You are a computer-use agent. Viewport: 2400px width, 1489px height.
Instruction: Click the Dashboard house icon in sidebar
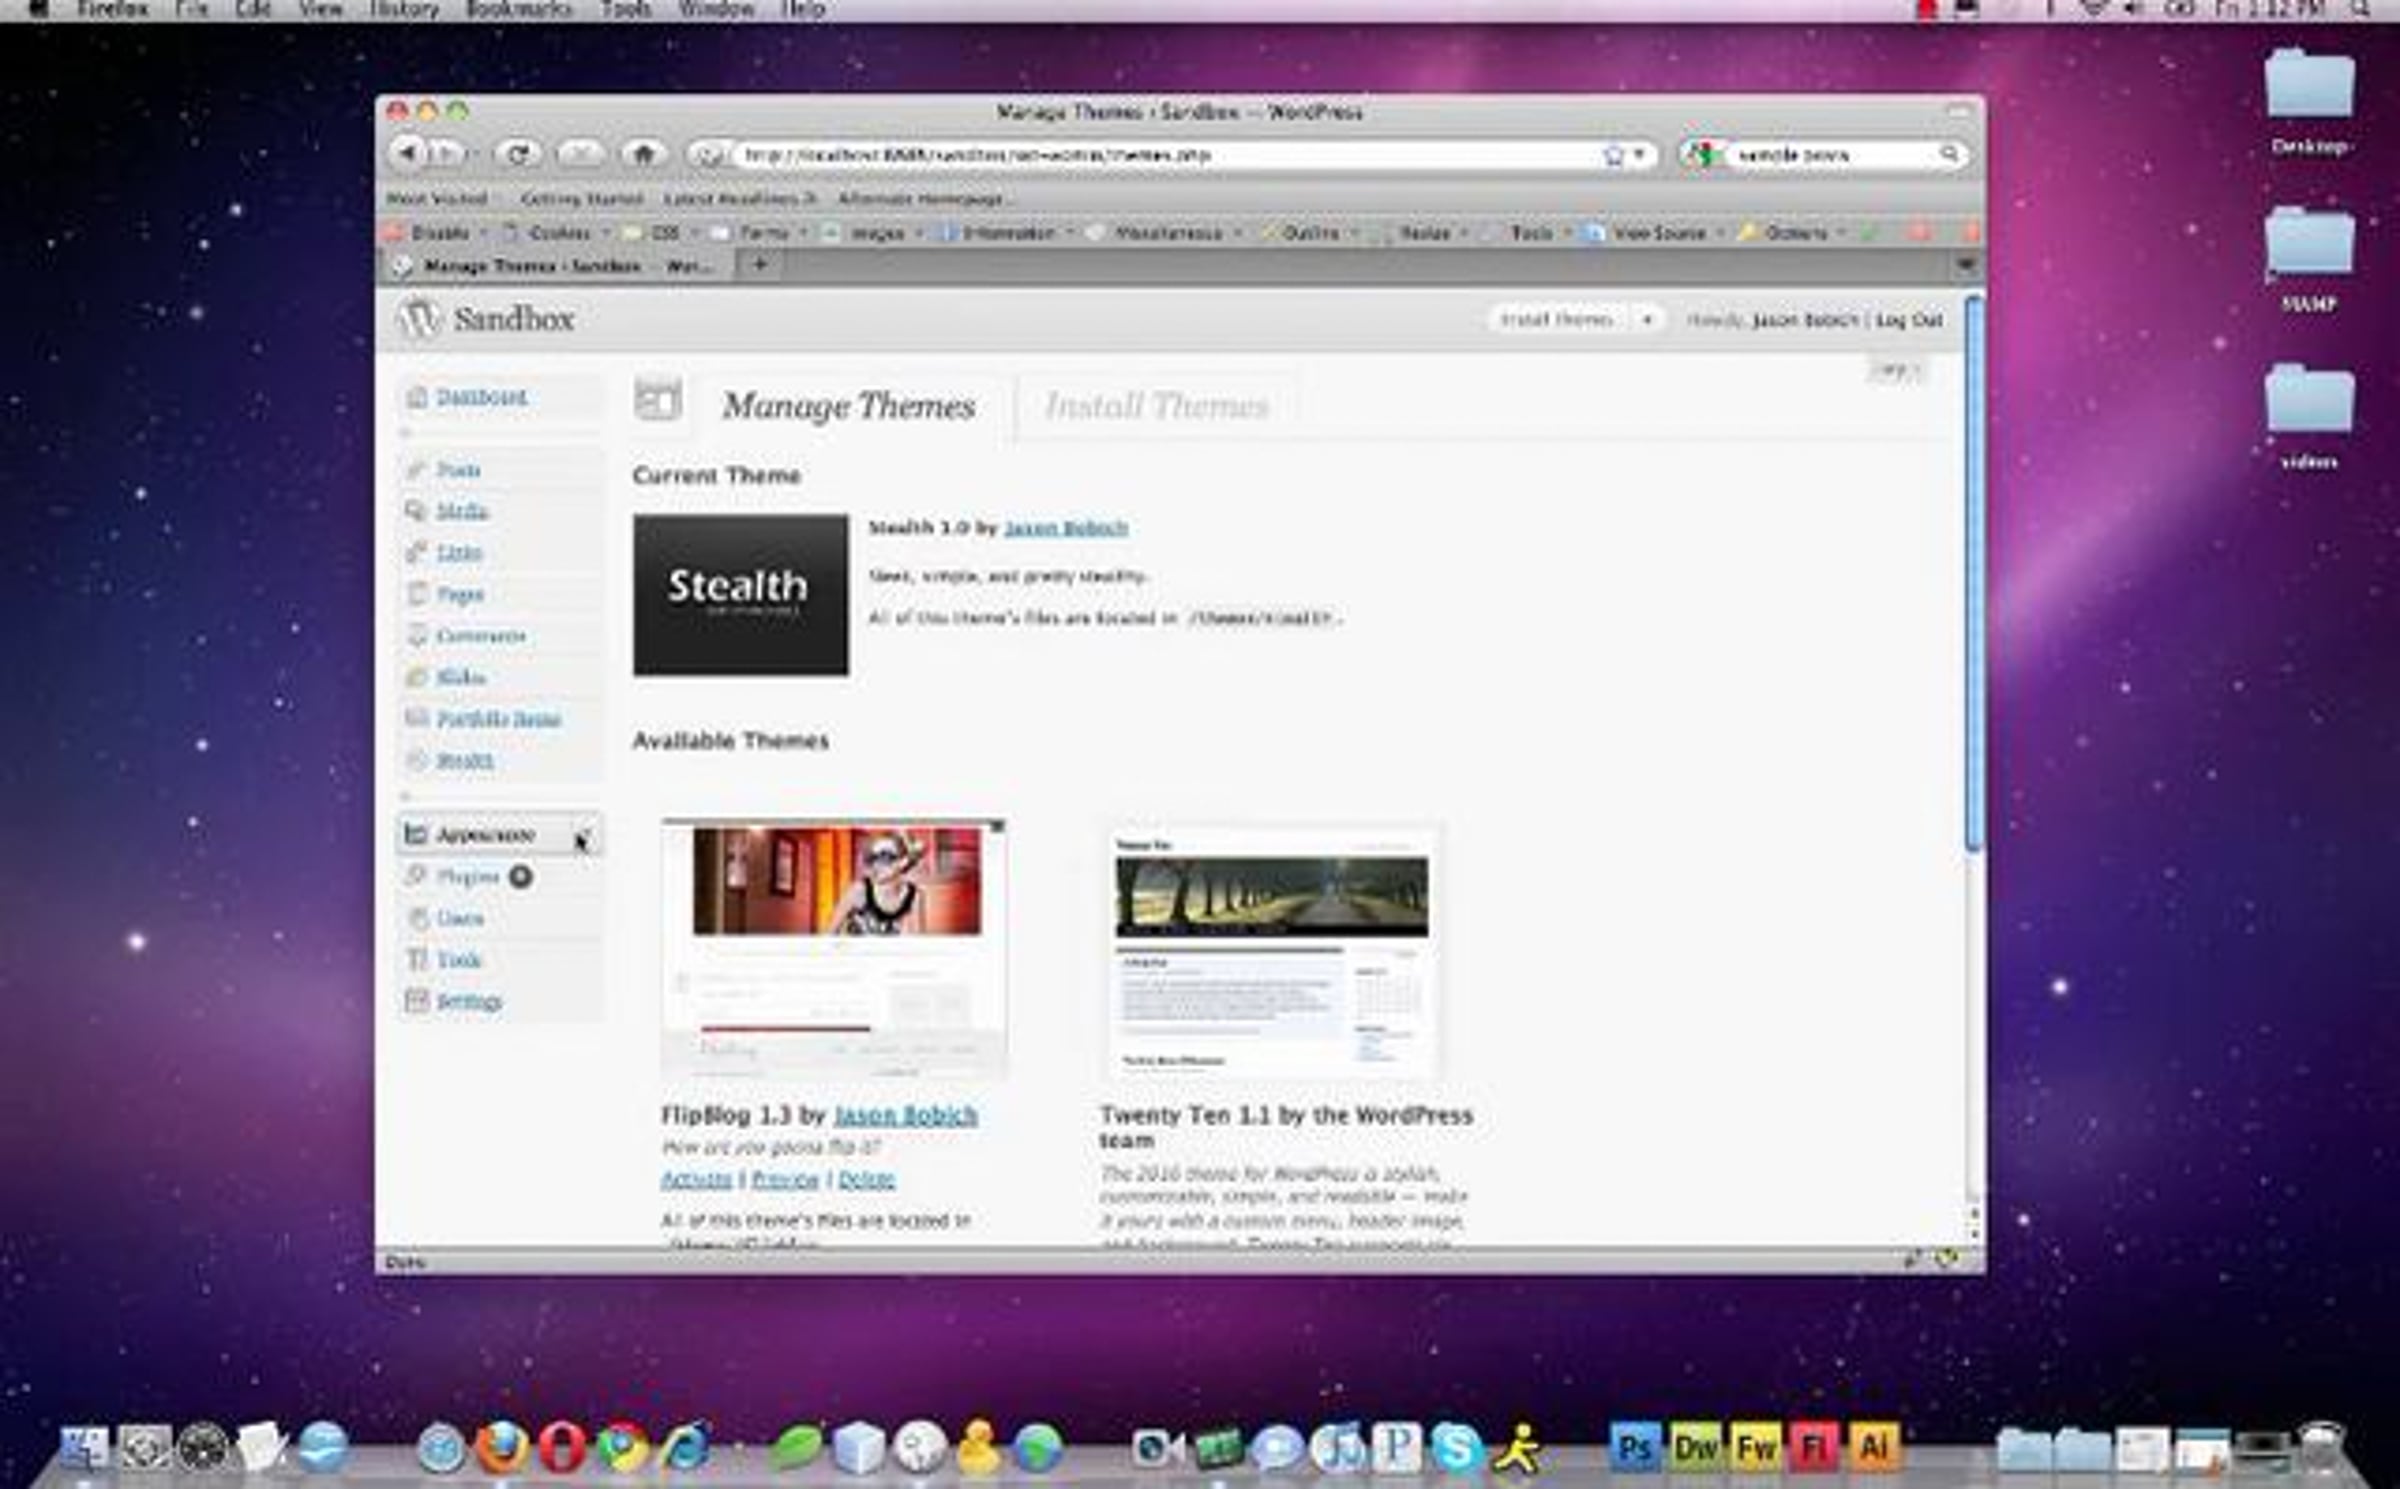[417, 397]
